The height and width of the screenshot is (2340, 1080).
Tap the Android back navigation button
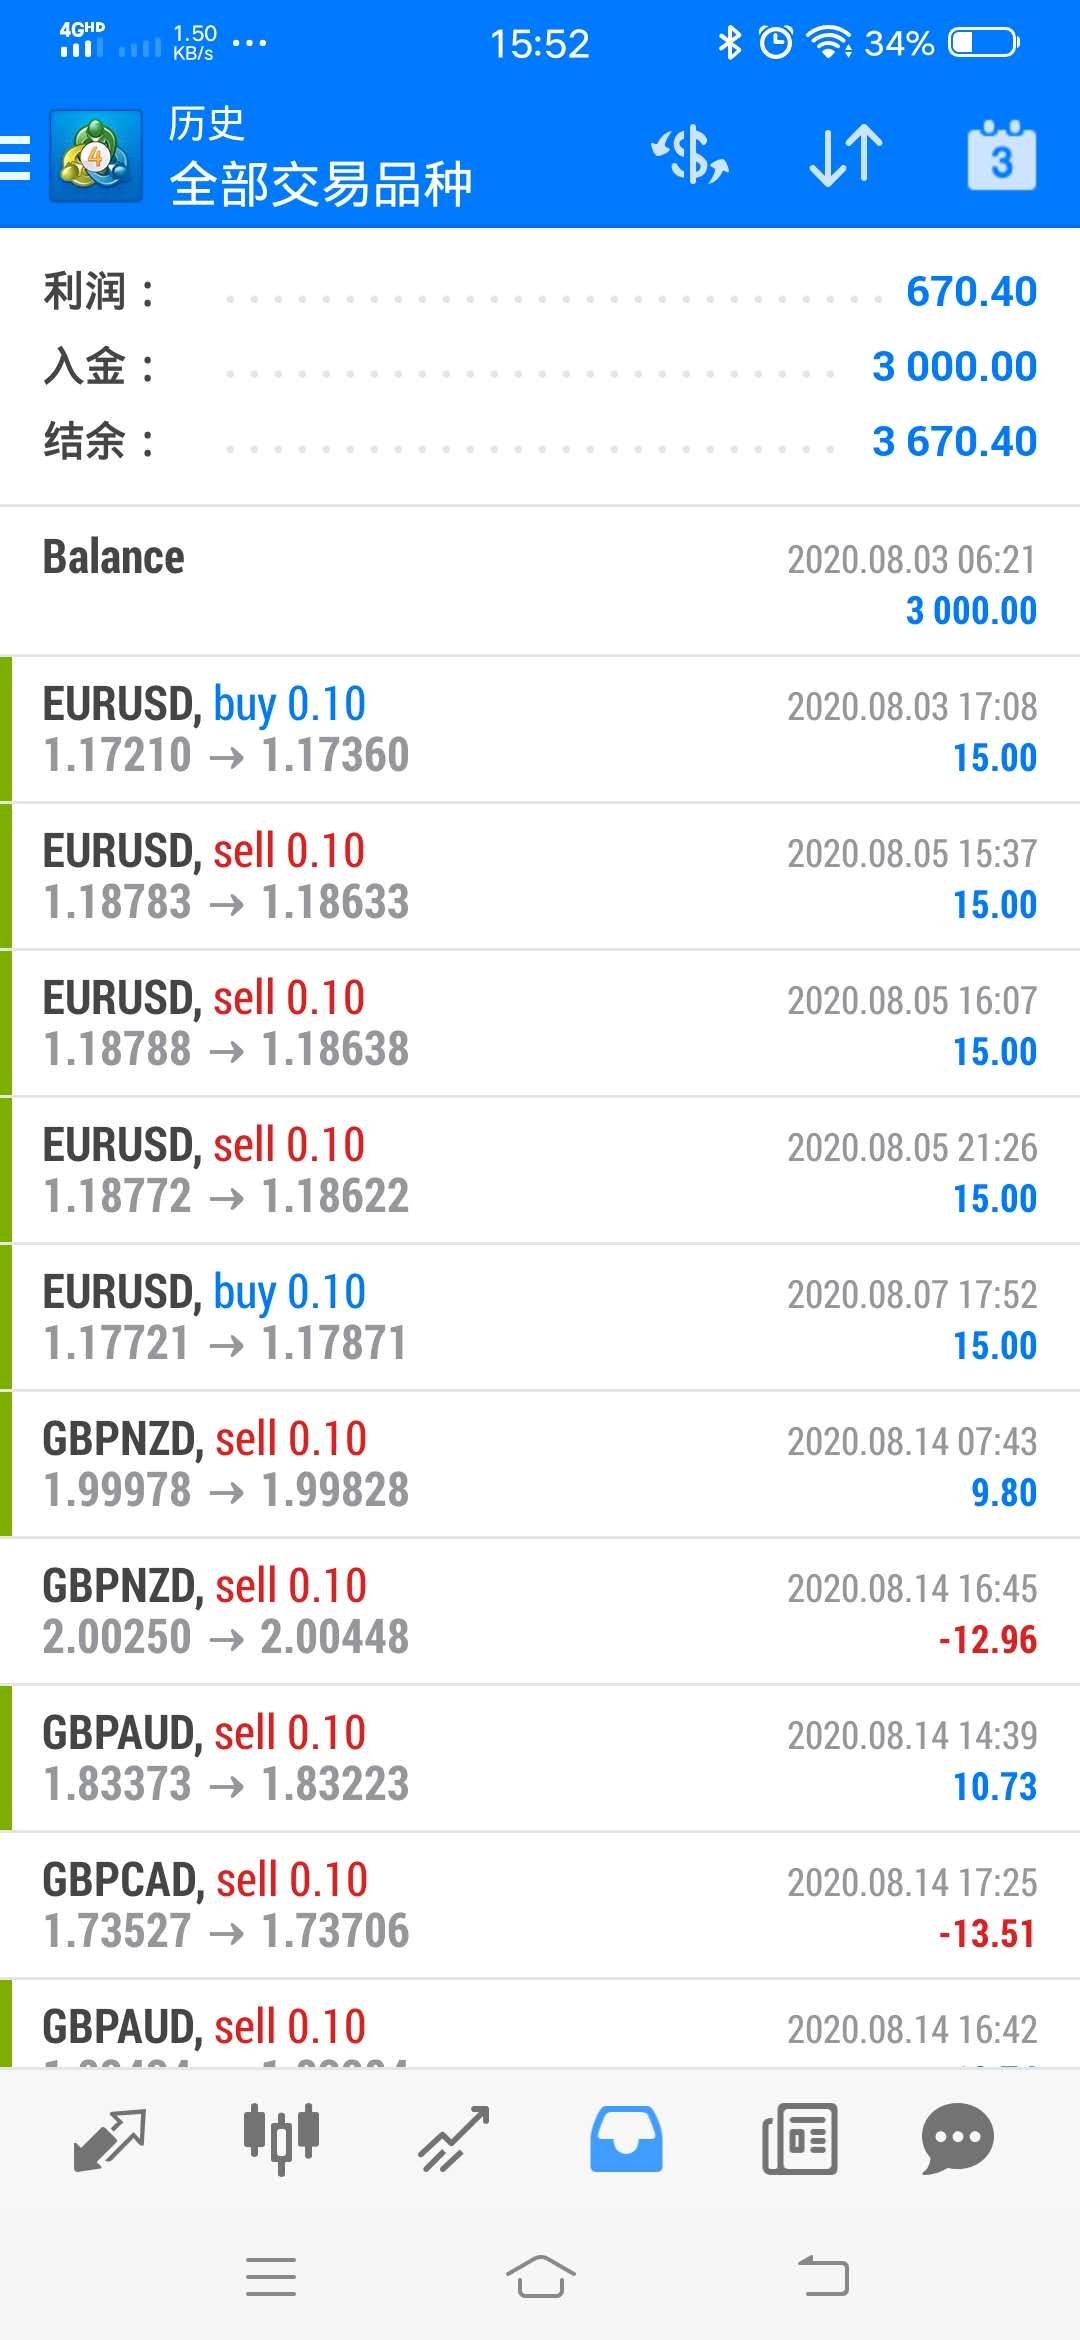pyautogui.click(x=823, y=2278)
